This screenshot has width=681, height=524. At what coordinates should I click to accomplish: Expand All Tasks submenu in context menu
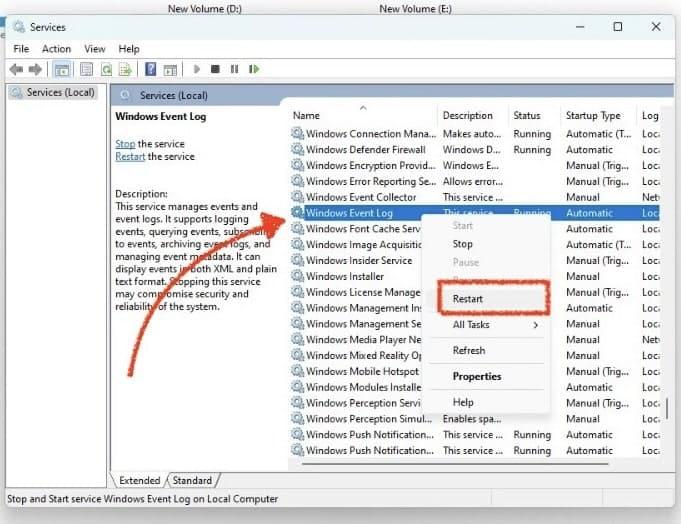(x=486, y=324)
